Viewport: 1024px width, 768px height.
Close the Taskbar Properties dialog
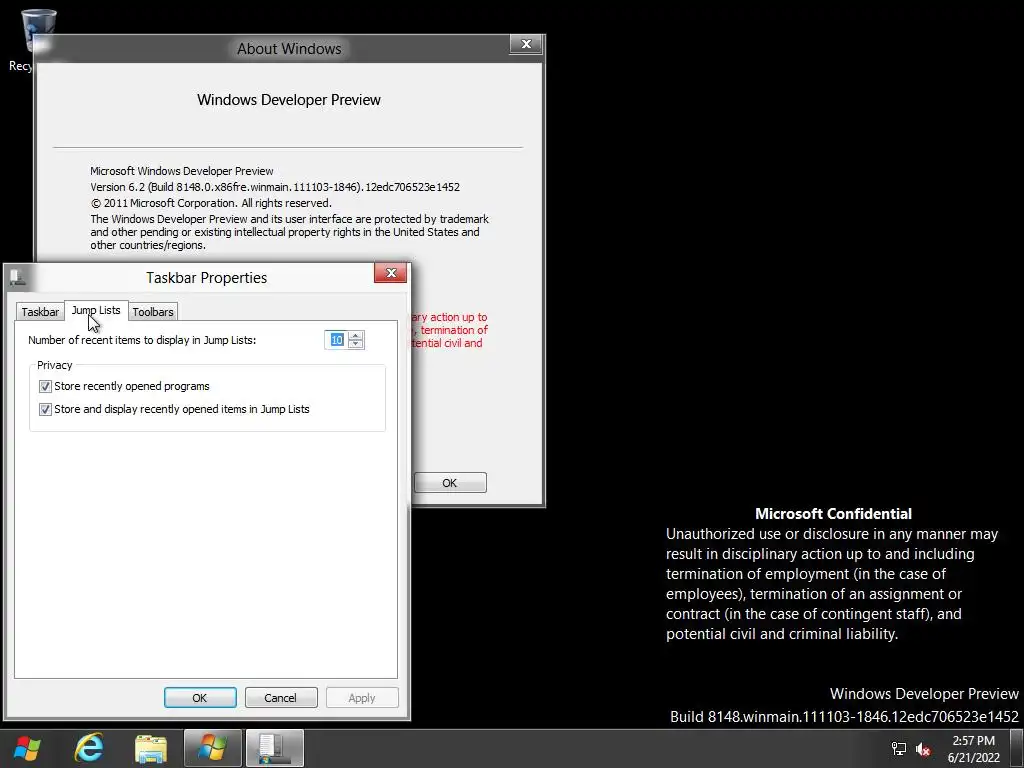391,273
